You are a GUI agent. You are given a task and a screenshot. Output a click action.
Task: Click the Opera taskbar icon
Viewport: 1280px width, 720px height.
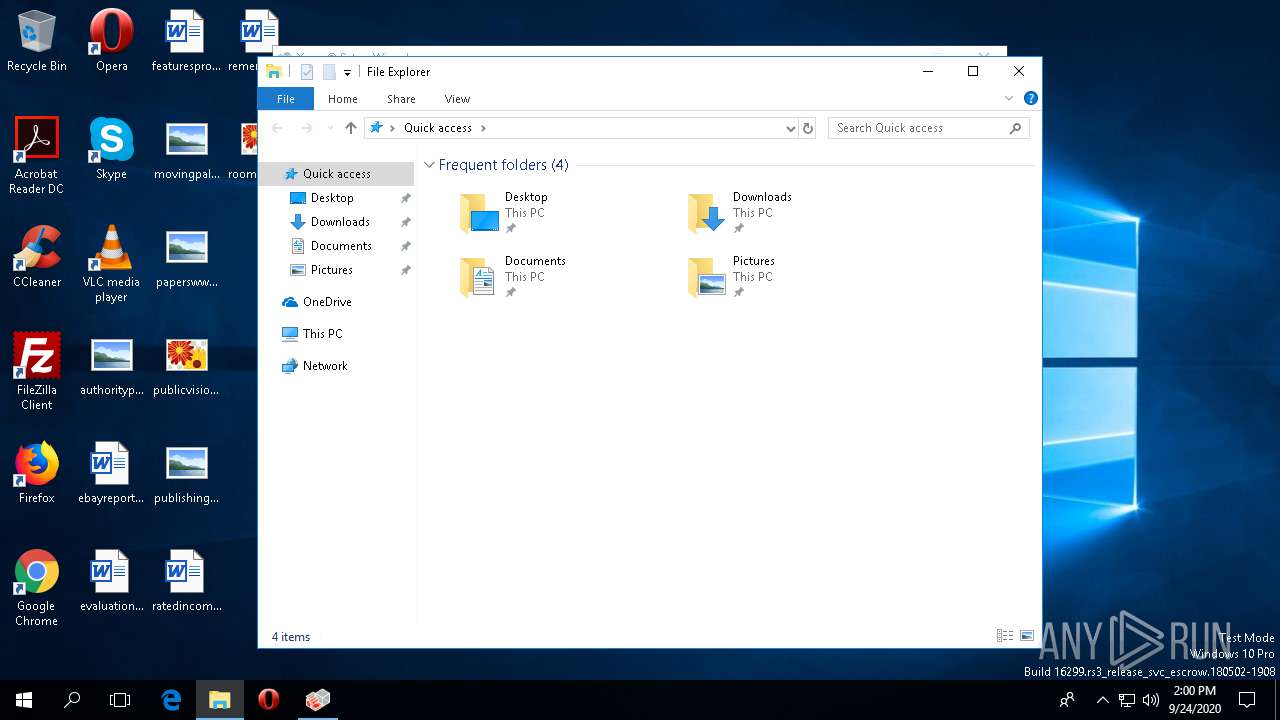click(268, 700)
